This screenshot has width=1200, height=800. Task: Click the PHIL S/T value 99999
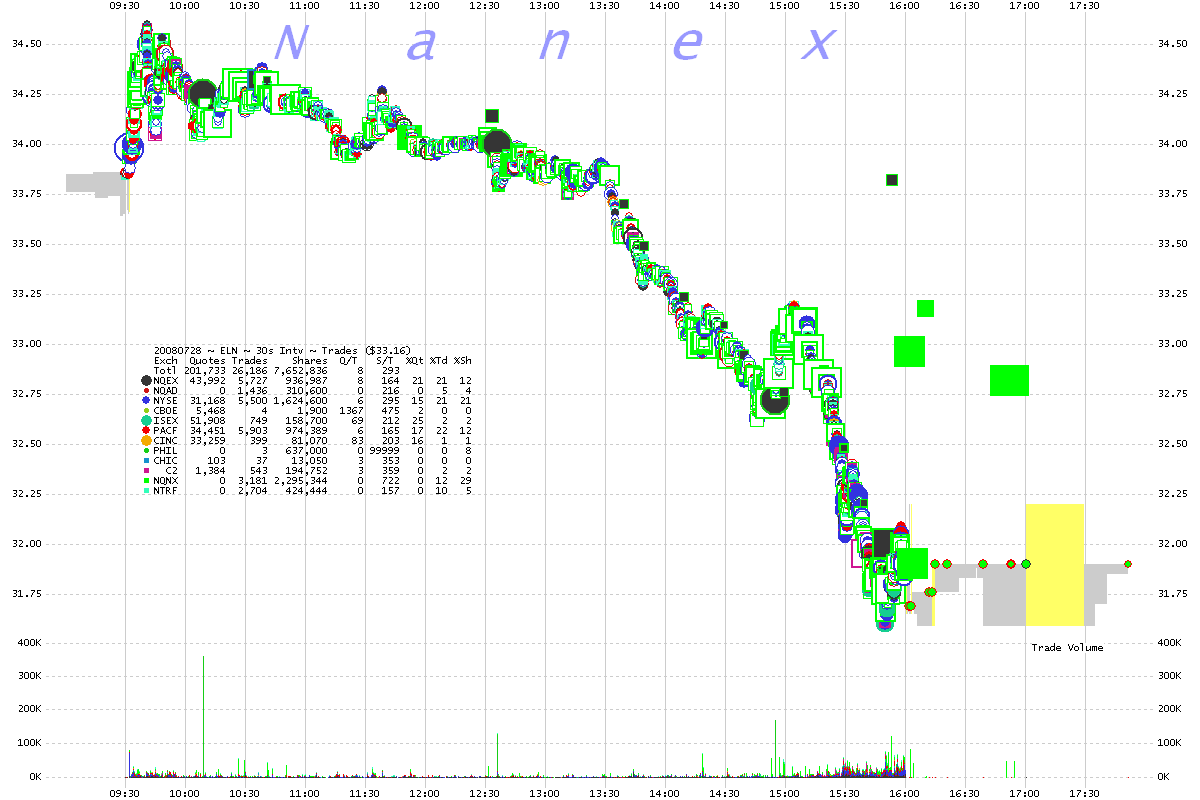coord(384,450)
